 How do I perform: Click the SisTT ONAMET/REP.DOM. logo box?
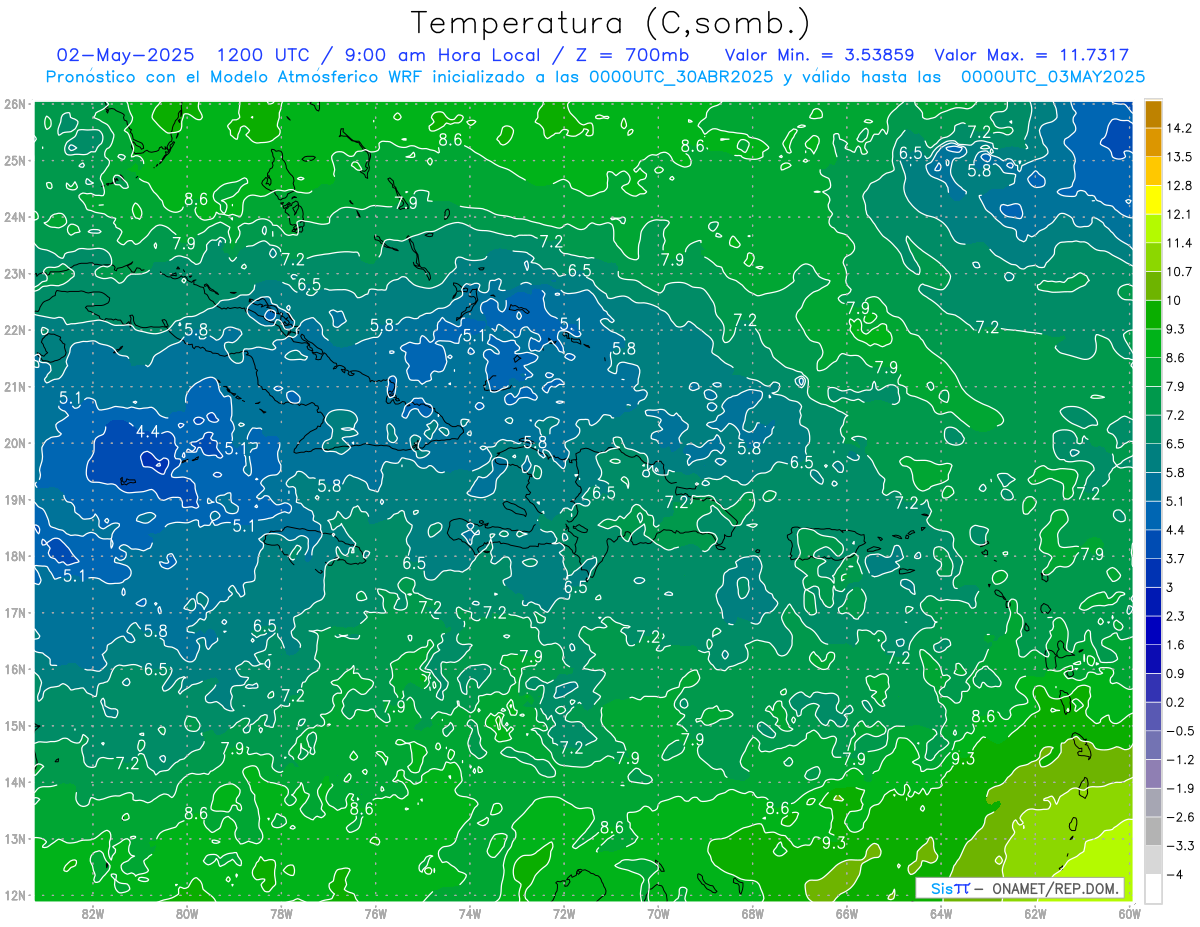[x=1019, y=888]
